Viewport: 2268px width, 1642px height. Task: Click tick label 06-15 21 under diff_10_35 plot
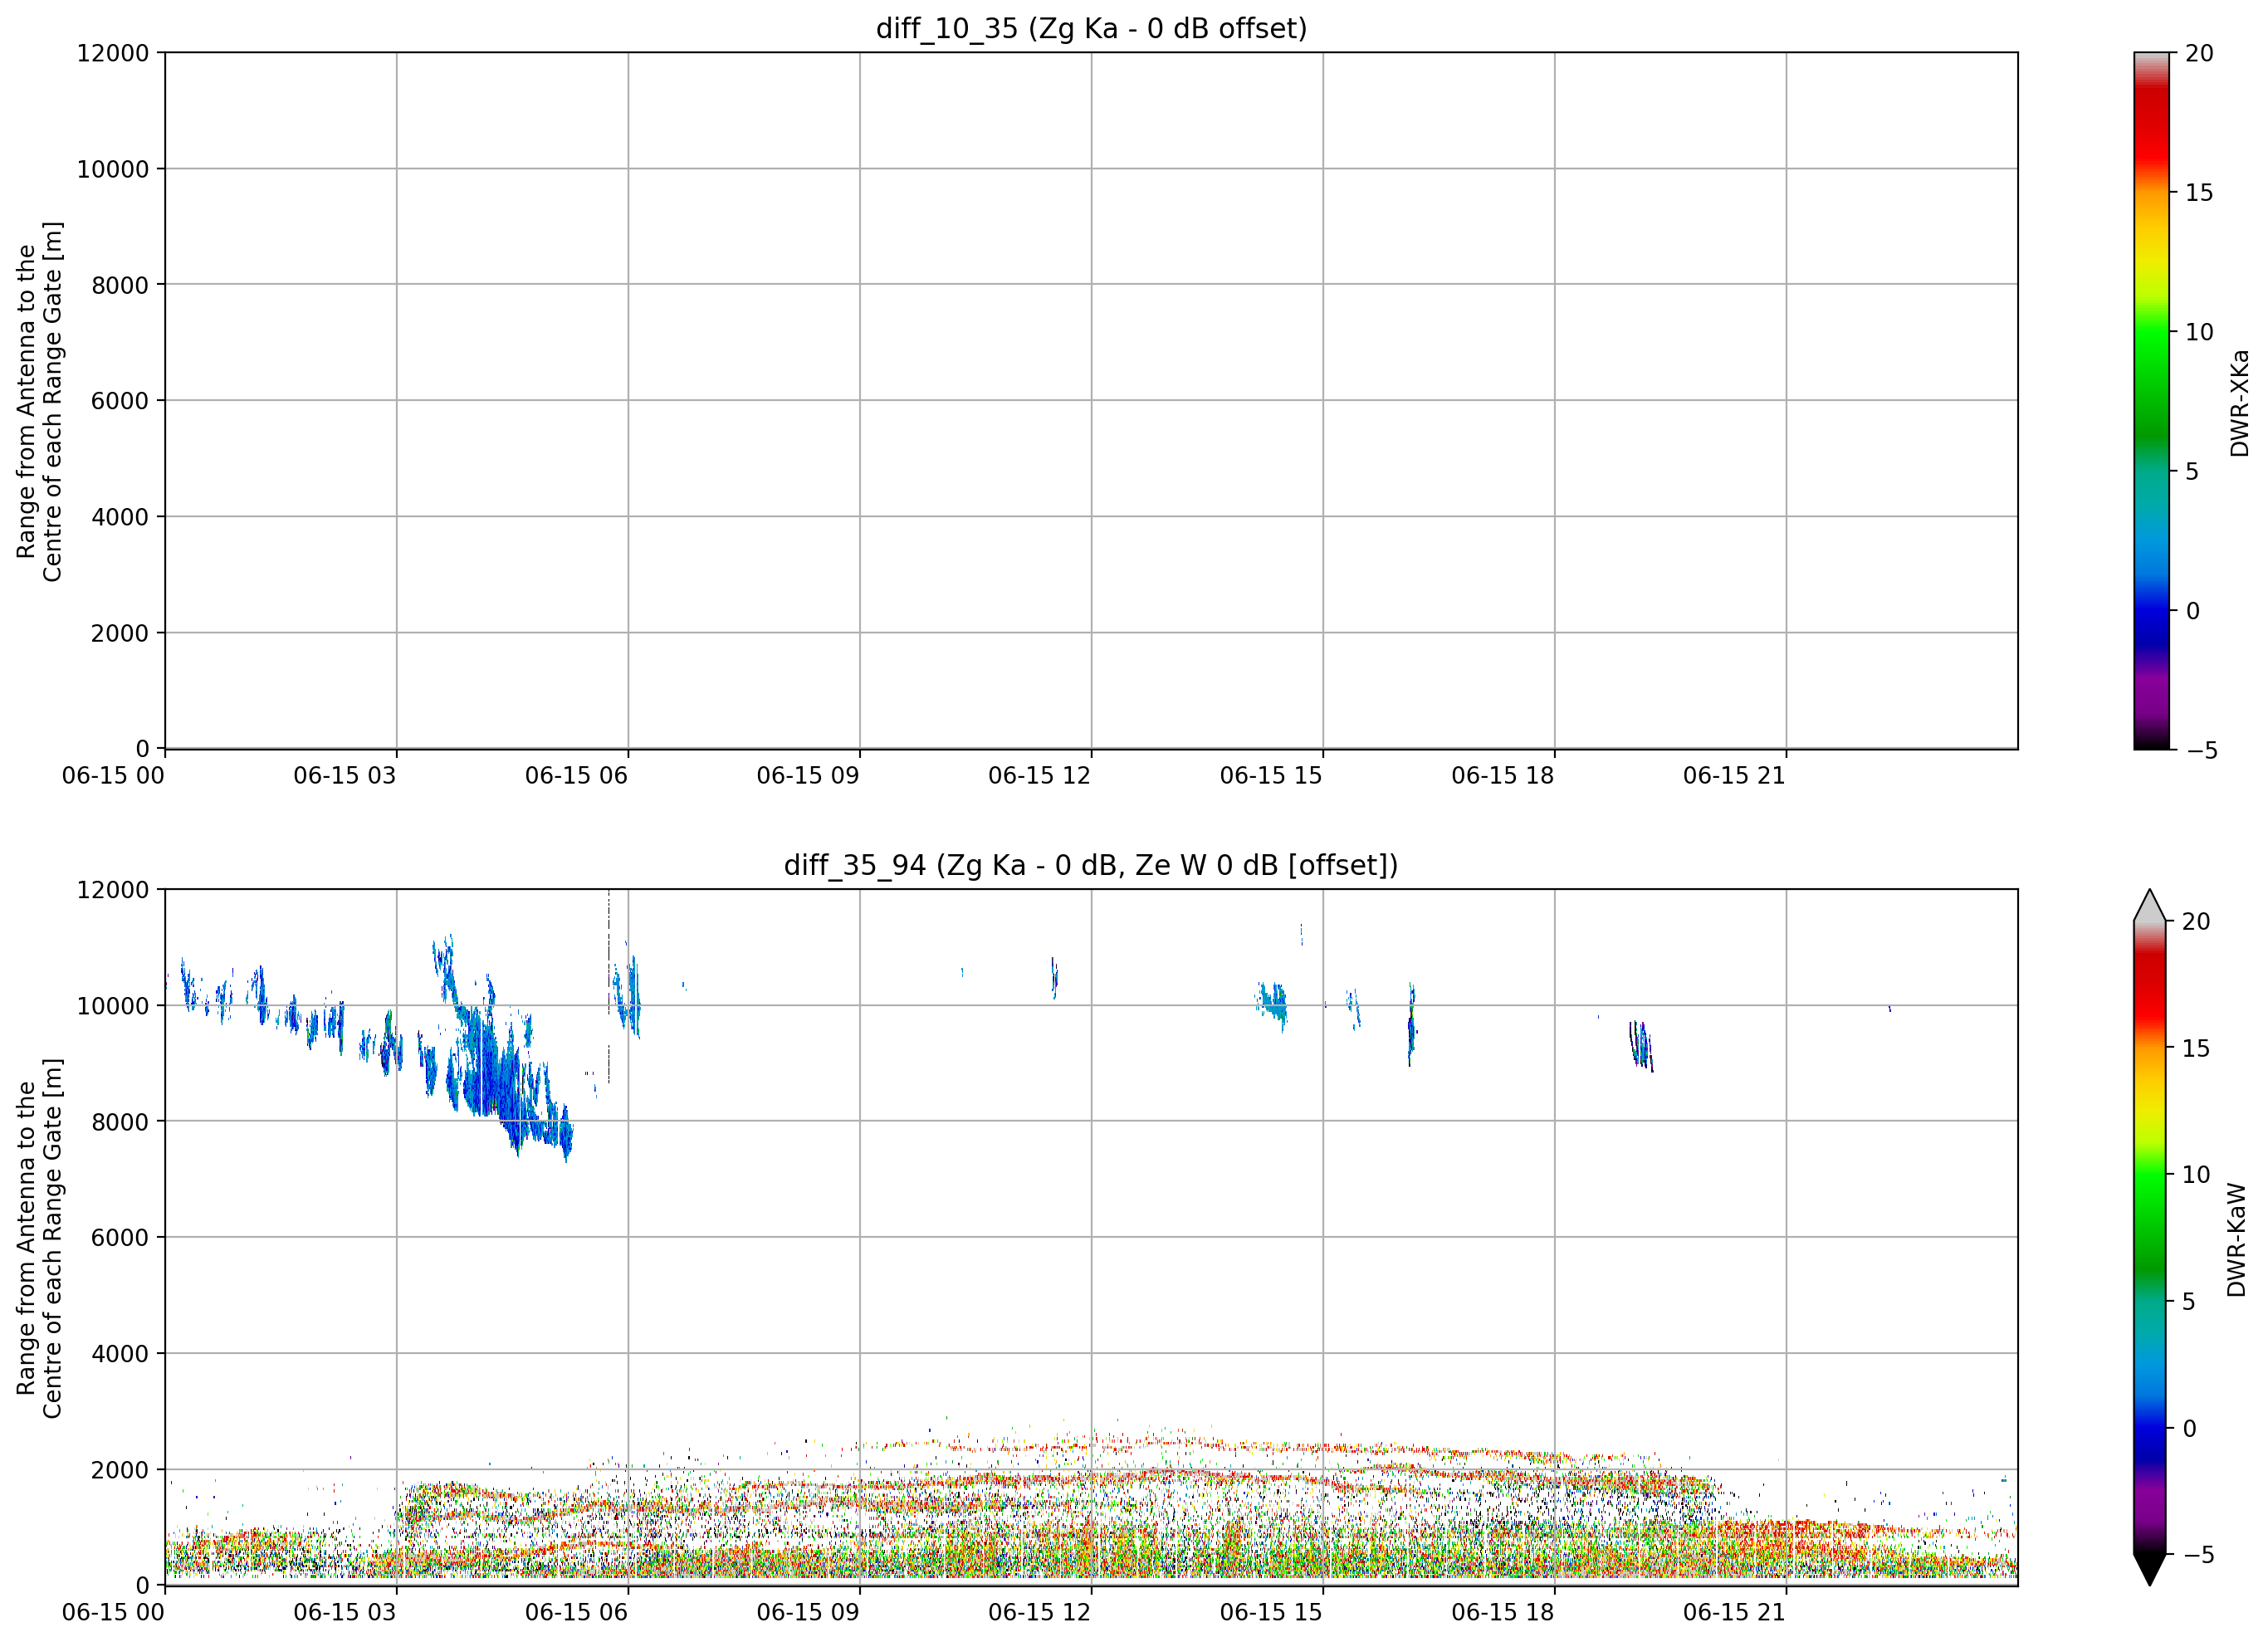point(1734,775)
